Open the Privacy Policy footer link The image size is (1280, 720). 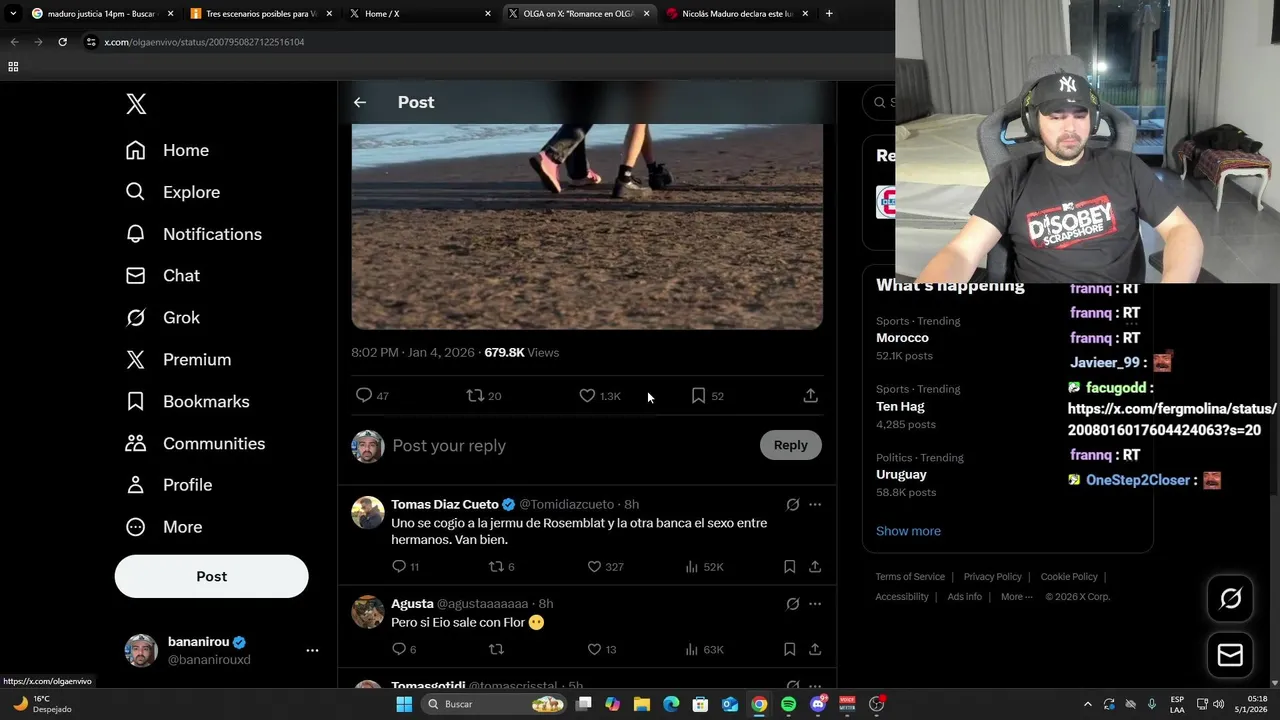pyautogui.click(x=992, y=577)
